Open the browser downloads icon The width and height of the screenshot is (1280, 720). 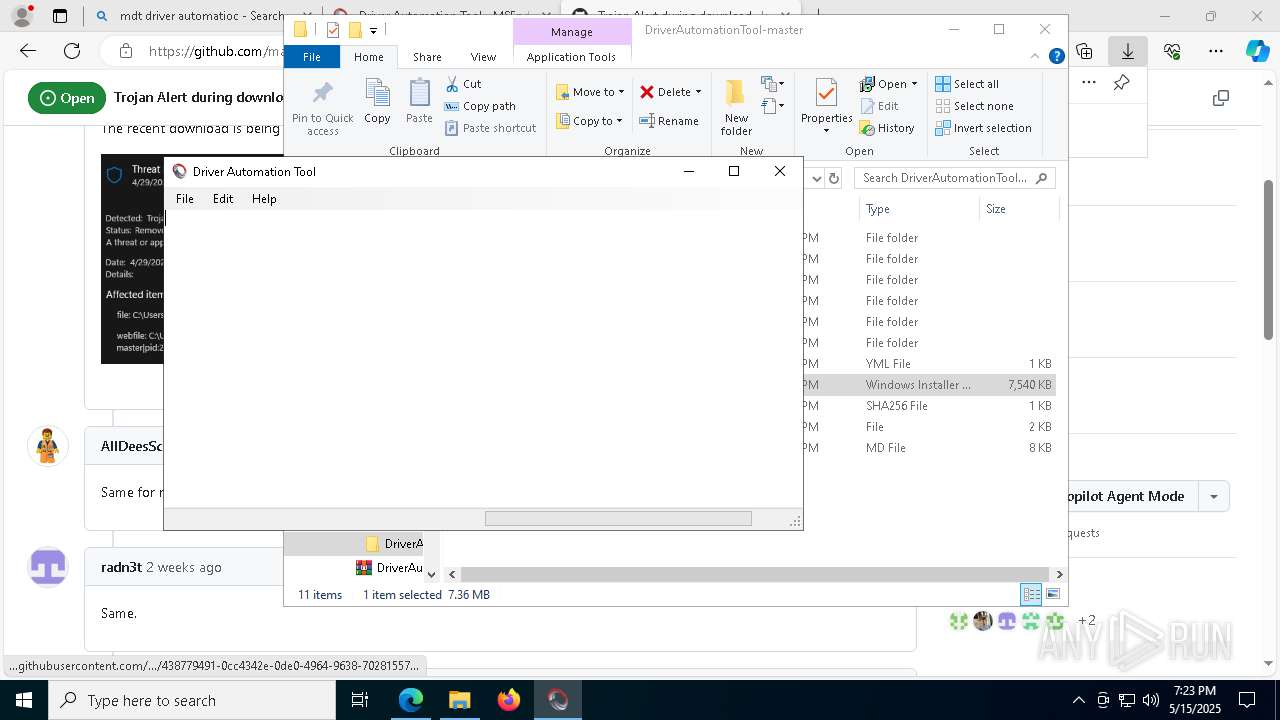[x=1128, y=51]
